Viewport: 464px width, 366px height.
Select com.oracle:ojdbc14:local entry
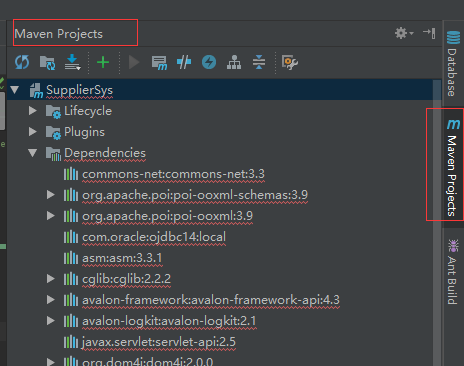[154, 237]
